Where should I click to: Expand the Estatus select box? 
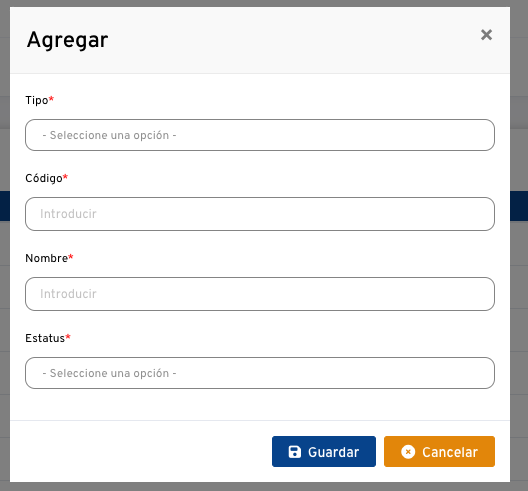click(x=260, y=373)
